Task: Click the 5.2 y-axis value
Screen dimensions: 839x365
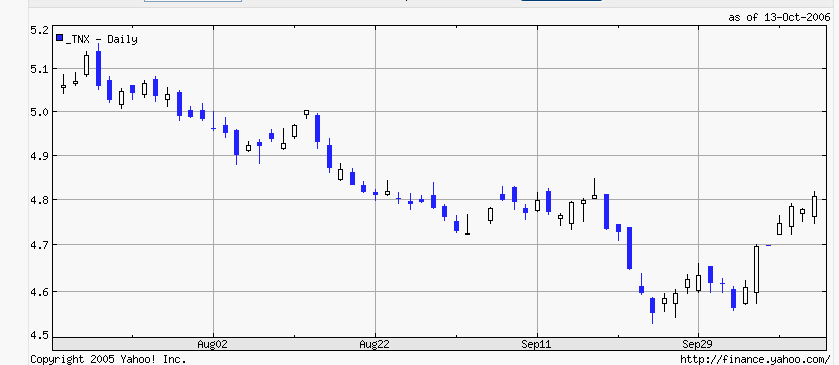Action: tap(40, 30)
